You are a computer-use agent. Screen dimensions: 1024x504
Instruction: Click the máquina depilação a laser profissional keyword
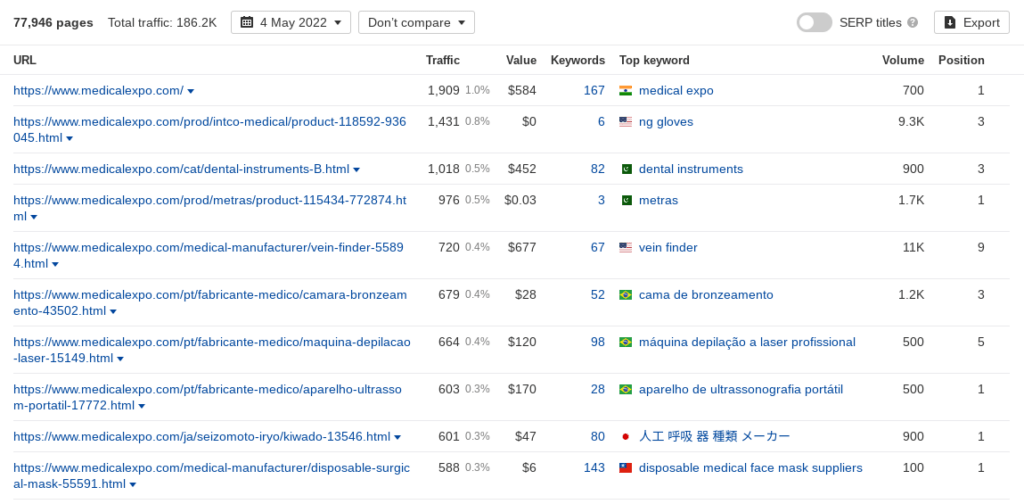point(747,342)
